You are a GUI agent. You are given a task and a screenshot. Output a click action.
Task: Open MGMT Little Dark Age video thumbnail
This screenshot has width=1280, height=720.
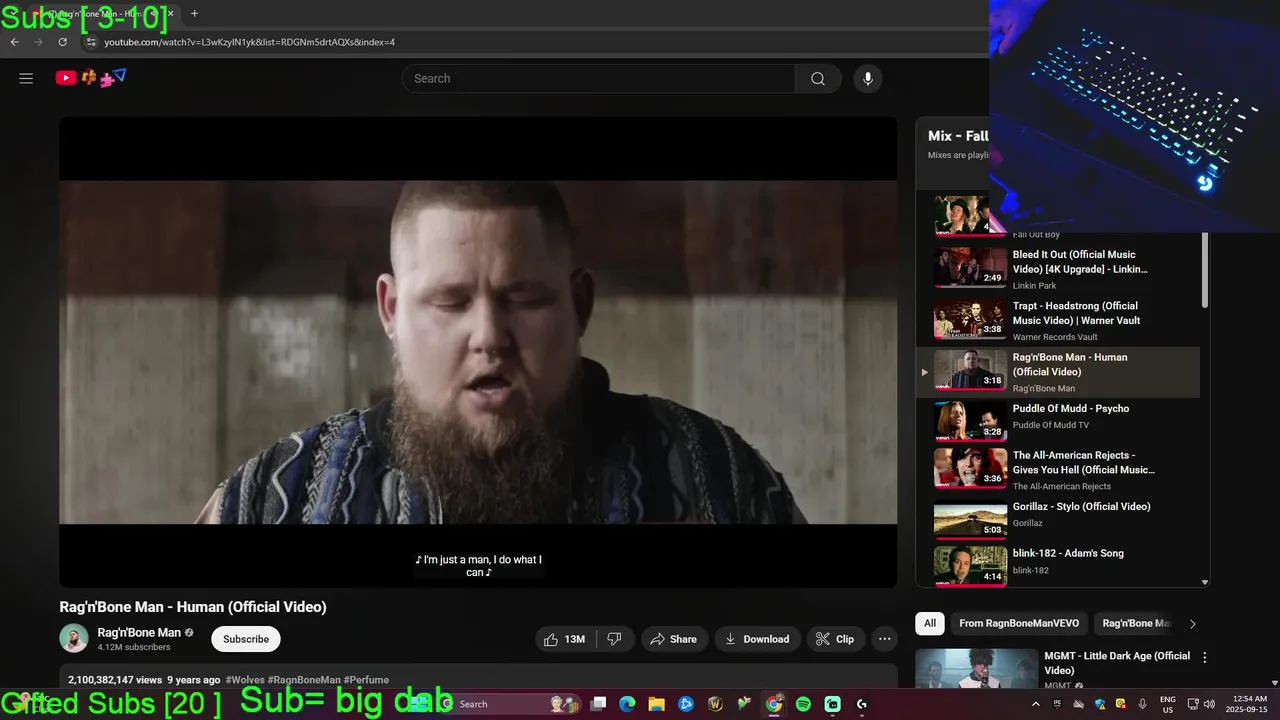pyautogui.click(x=977, y=669)
